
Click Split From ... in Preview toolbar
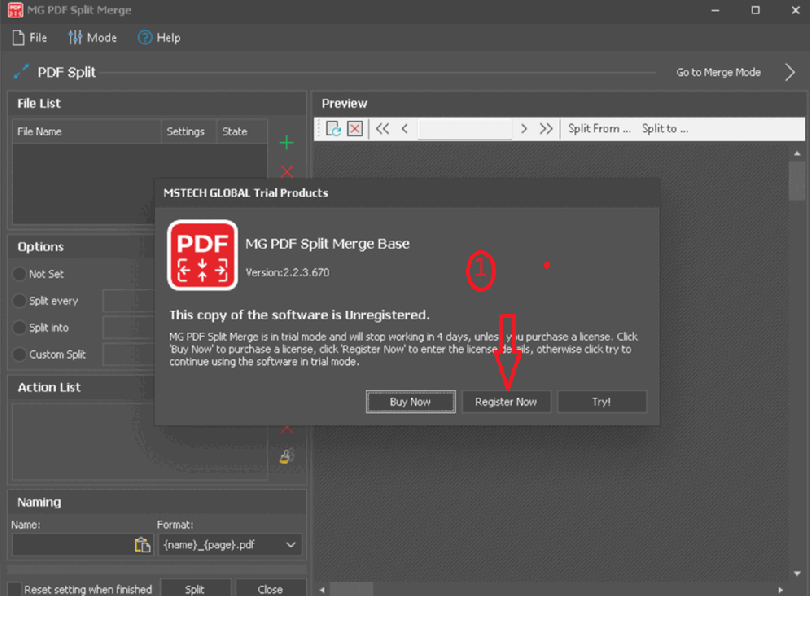tap(599, 129)
